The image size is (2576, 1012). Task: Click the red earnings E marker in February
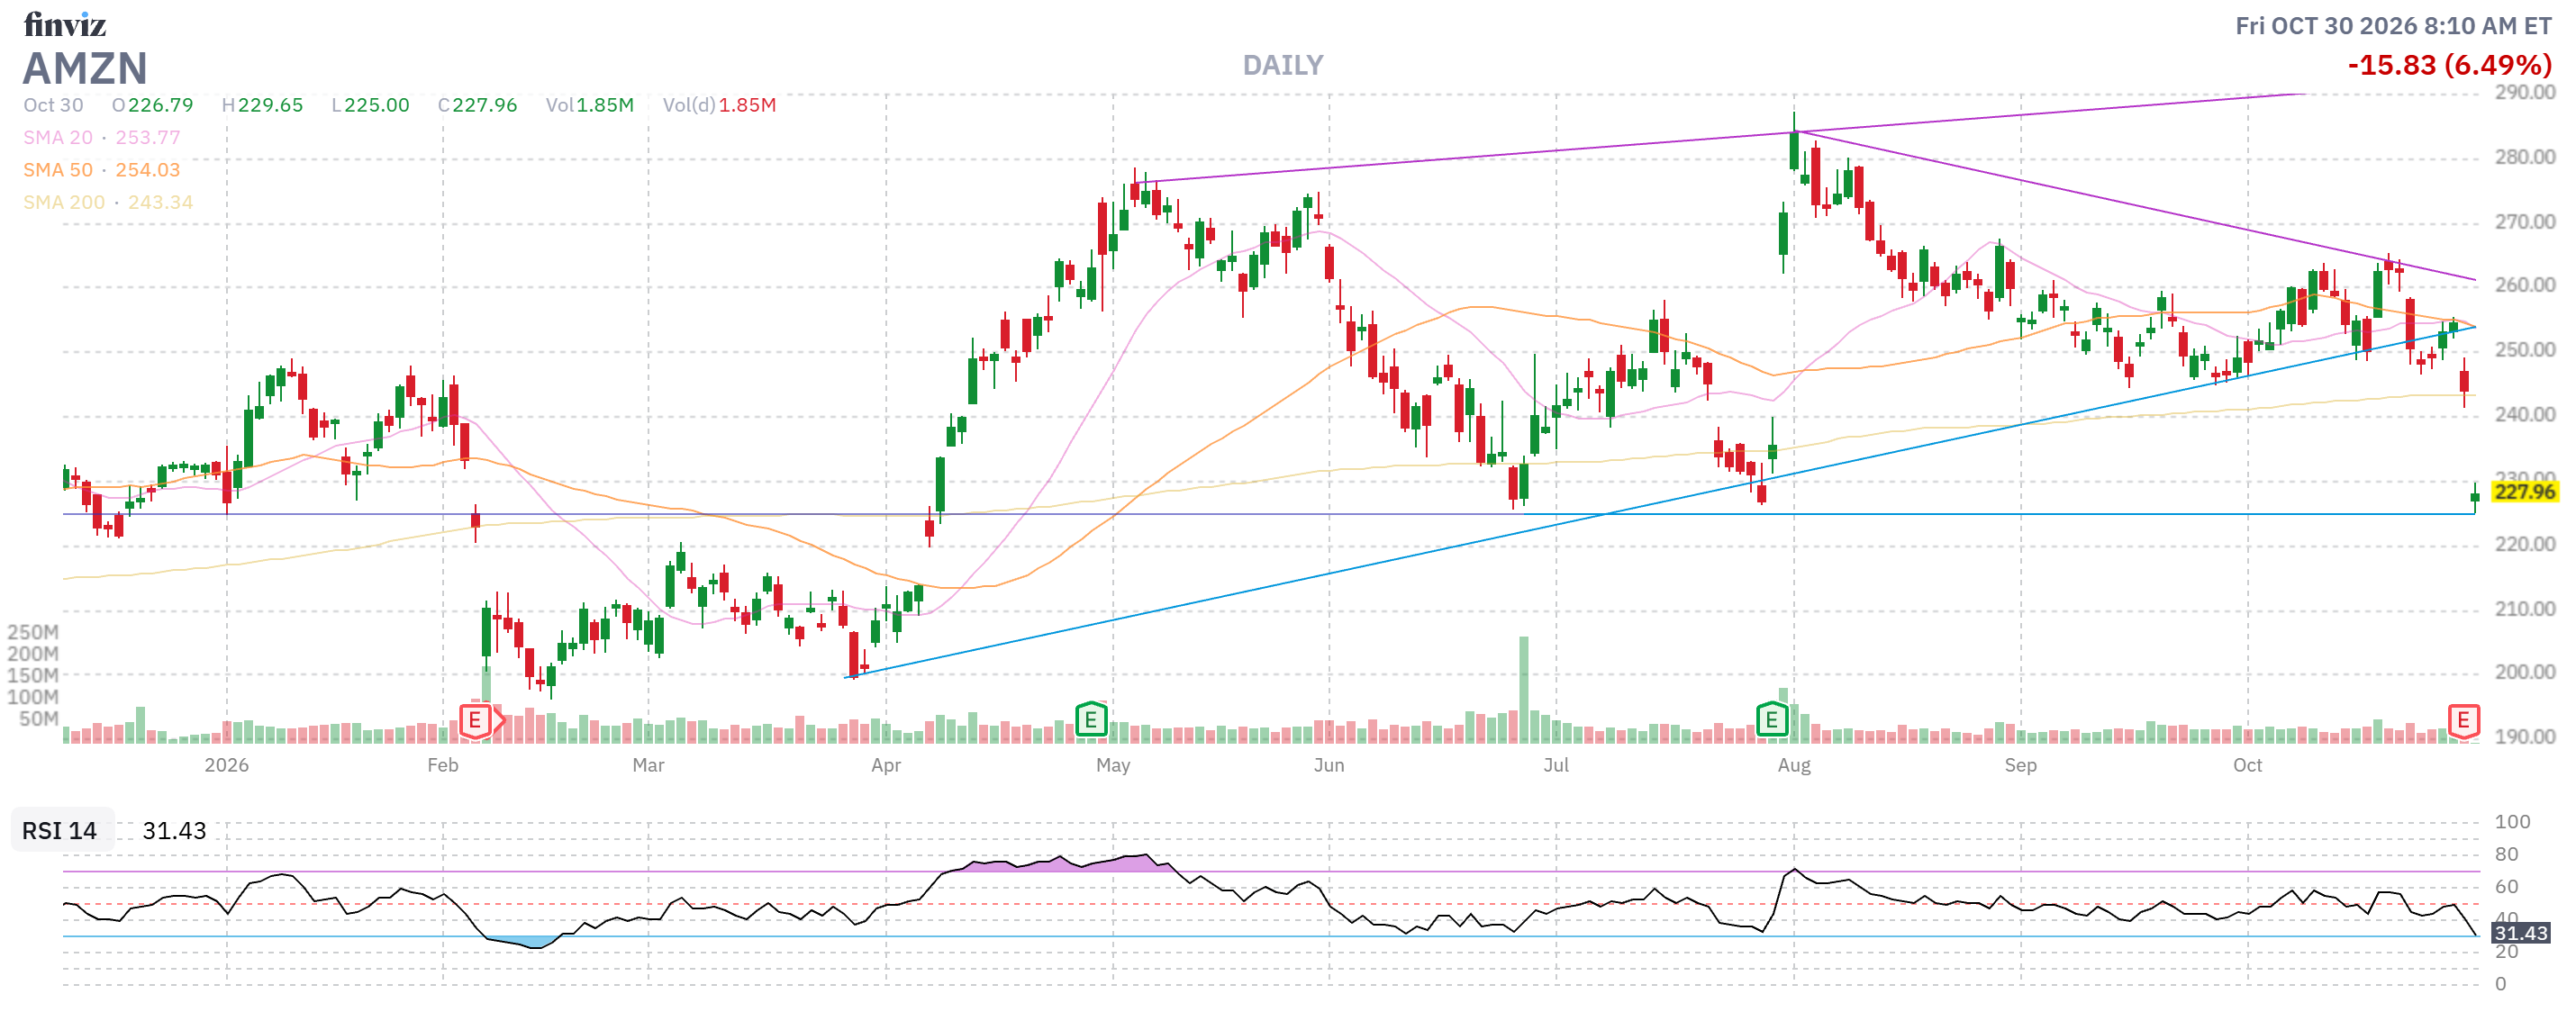coord(476,720)
